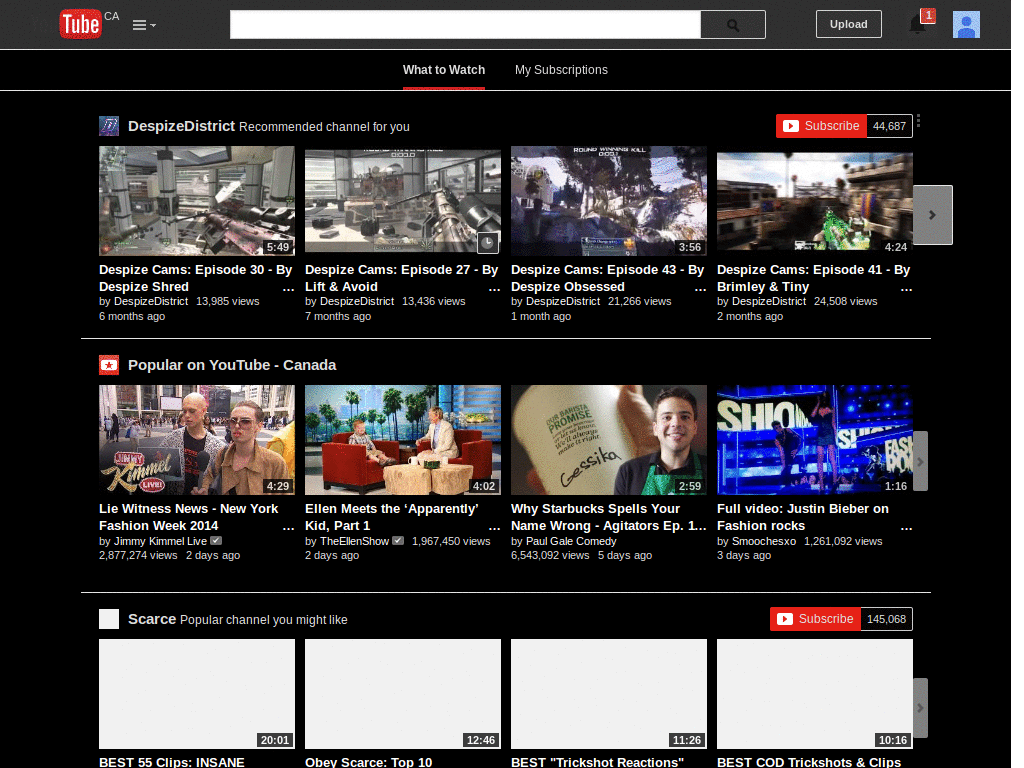Subscribe to Scarce channel
The height and width of the screenshot is (768, 1024).
815,619
